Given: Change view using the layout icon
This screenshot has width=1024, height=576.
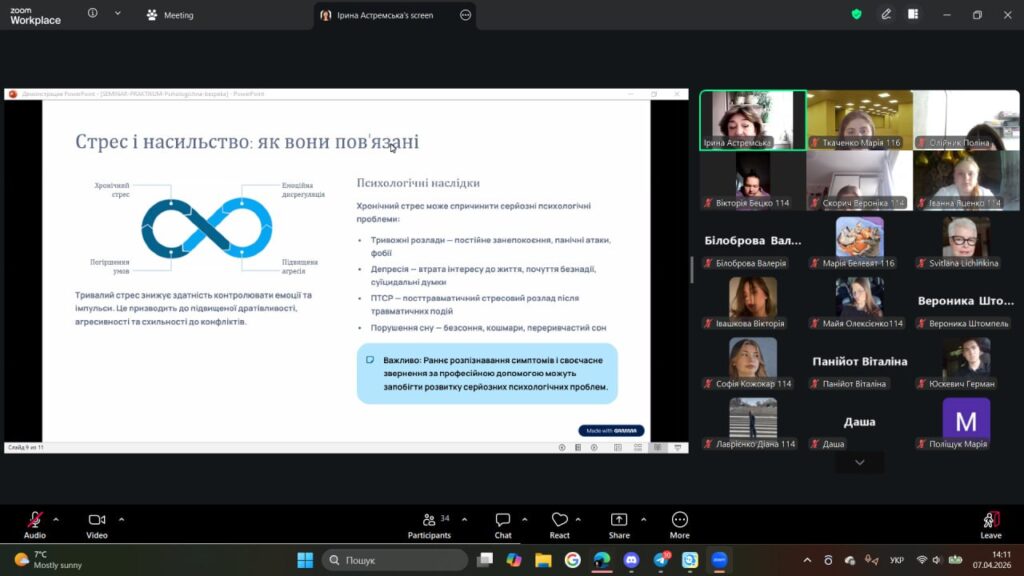Looking at the screenshot, I should click(913, 15).
